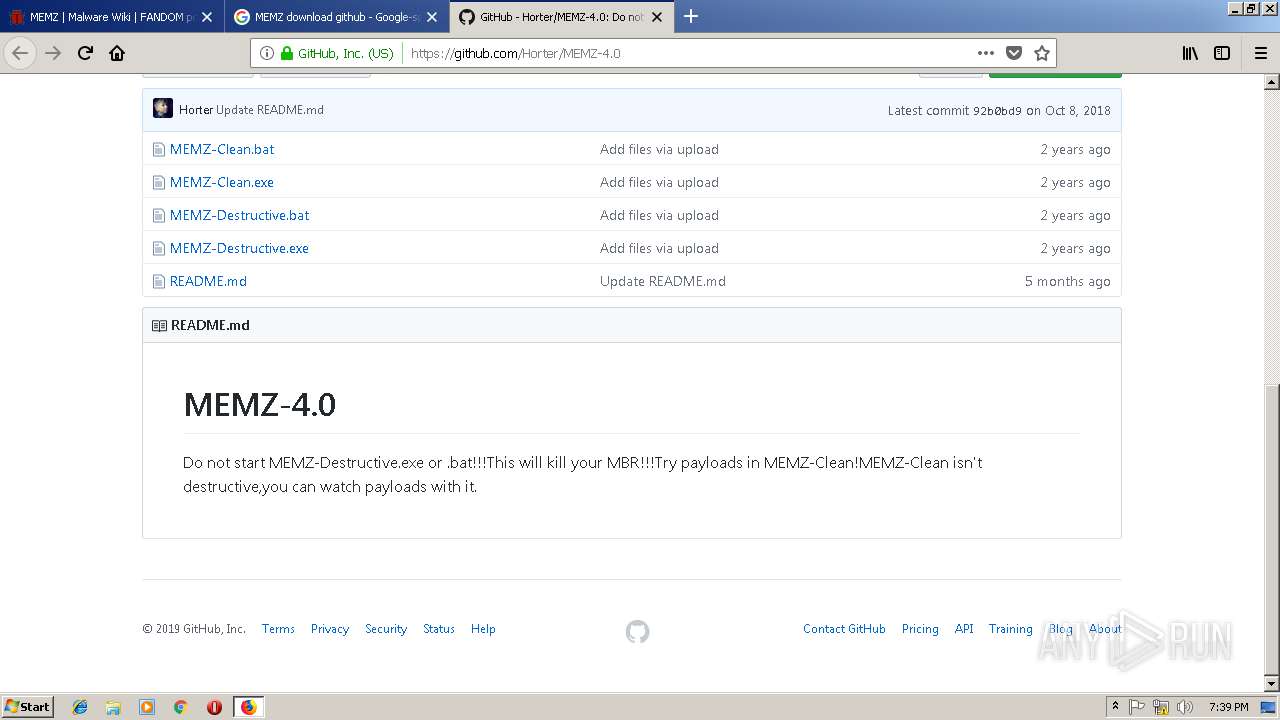Close the GitHub tab
Screen dimensions: 1280x720
(657, 17)
